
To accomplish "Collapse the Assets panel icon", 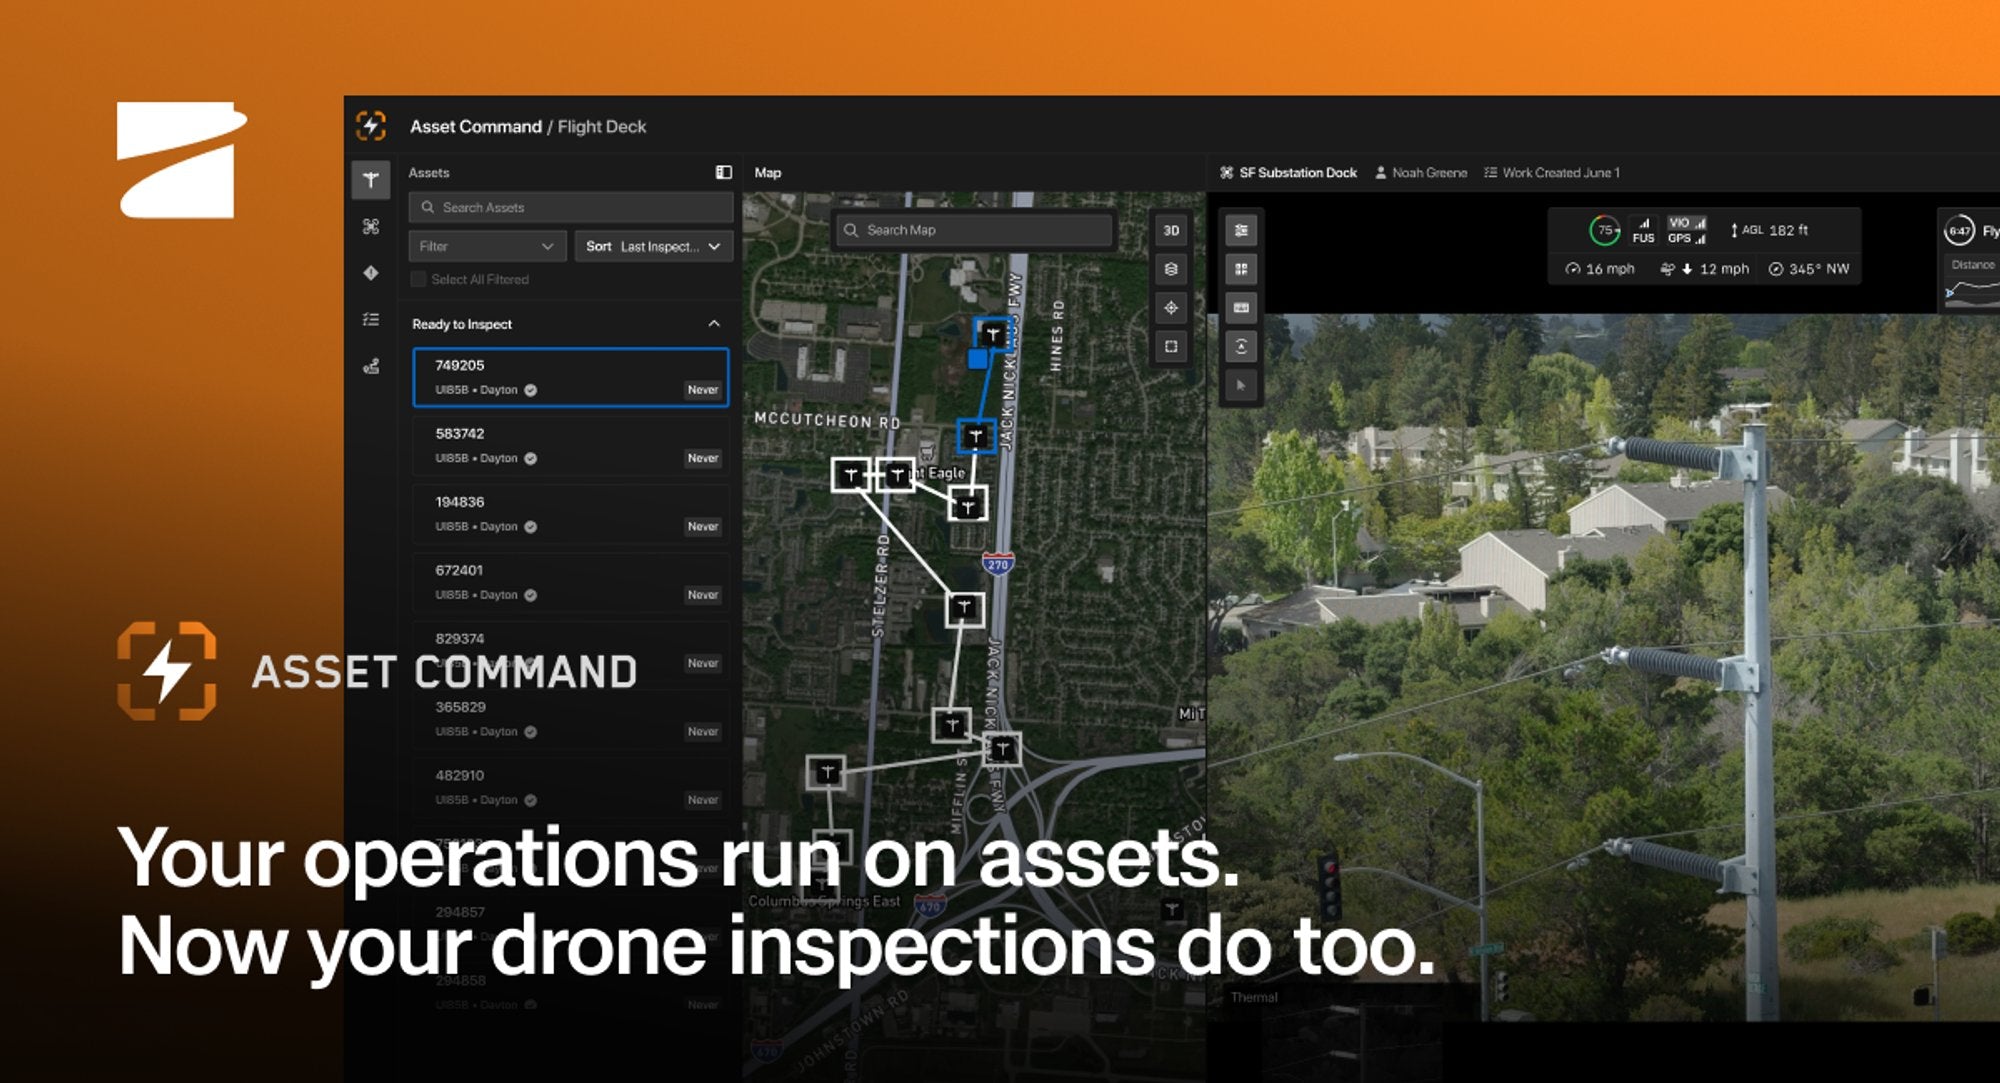I will tap(724, 172).
